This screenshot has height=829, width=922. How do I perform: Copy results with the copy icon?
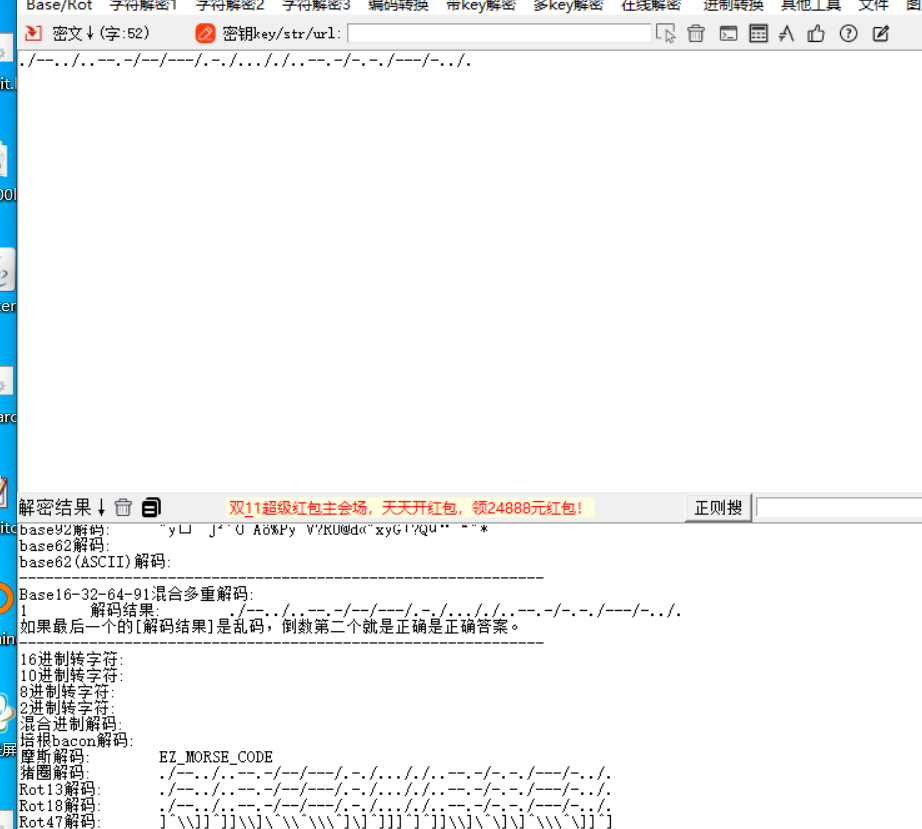pos(150,506)
